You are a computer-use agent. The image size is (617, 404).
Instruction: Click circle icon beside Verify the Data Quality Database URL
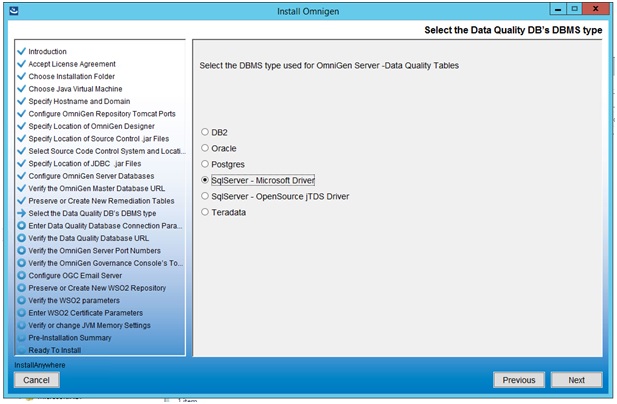21,238
